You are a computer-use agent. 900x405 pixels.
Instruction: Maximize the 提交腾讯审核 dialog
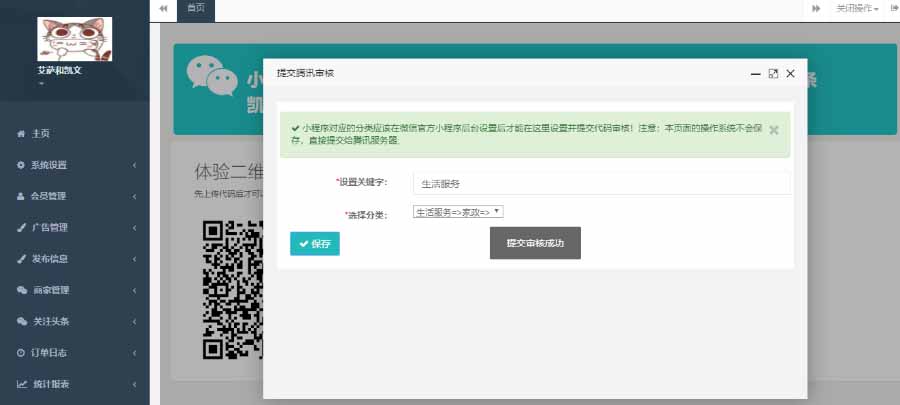pos(773,74)
